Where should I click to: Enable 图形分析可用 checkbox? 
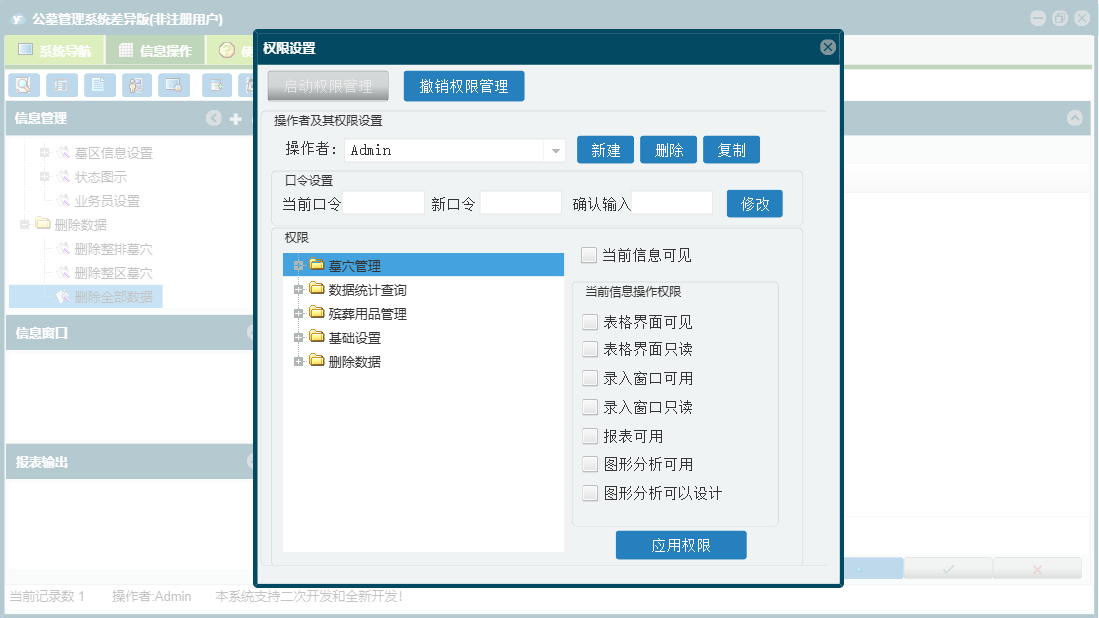(590, 464)
